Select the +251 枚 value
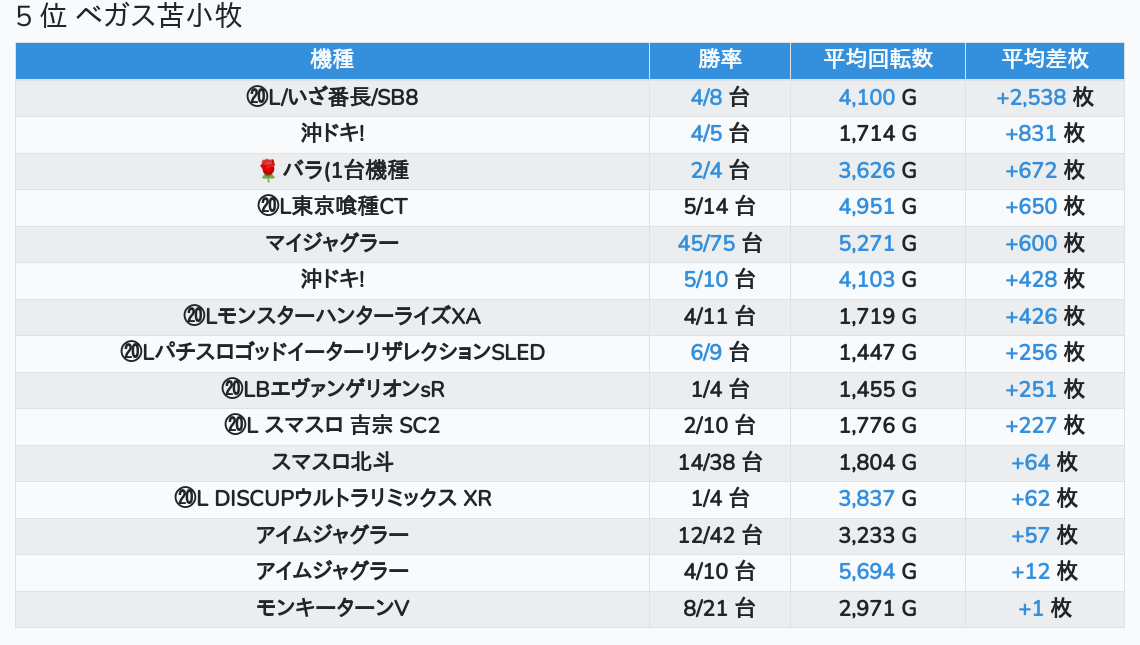 click(1045, 389)
